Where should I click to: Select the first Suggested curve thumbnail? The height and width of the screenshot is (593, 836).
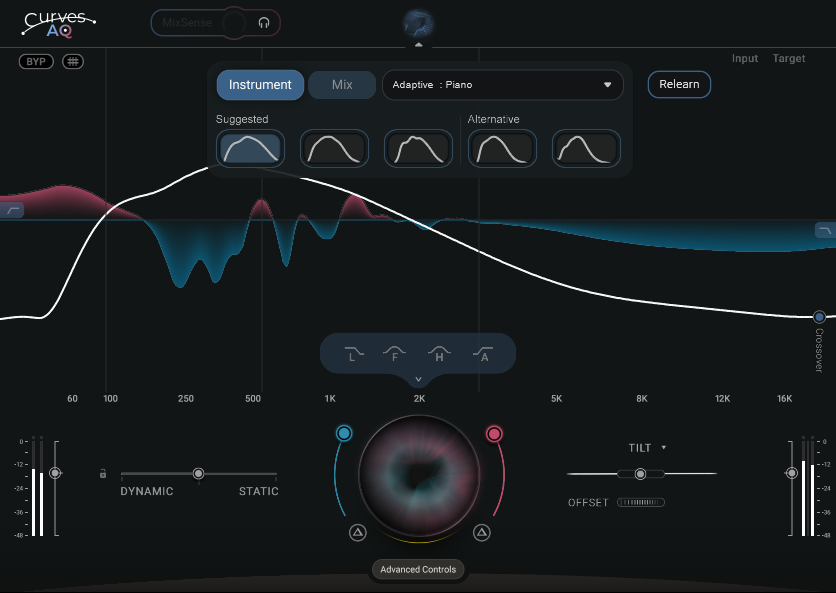(250, 149)
